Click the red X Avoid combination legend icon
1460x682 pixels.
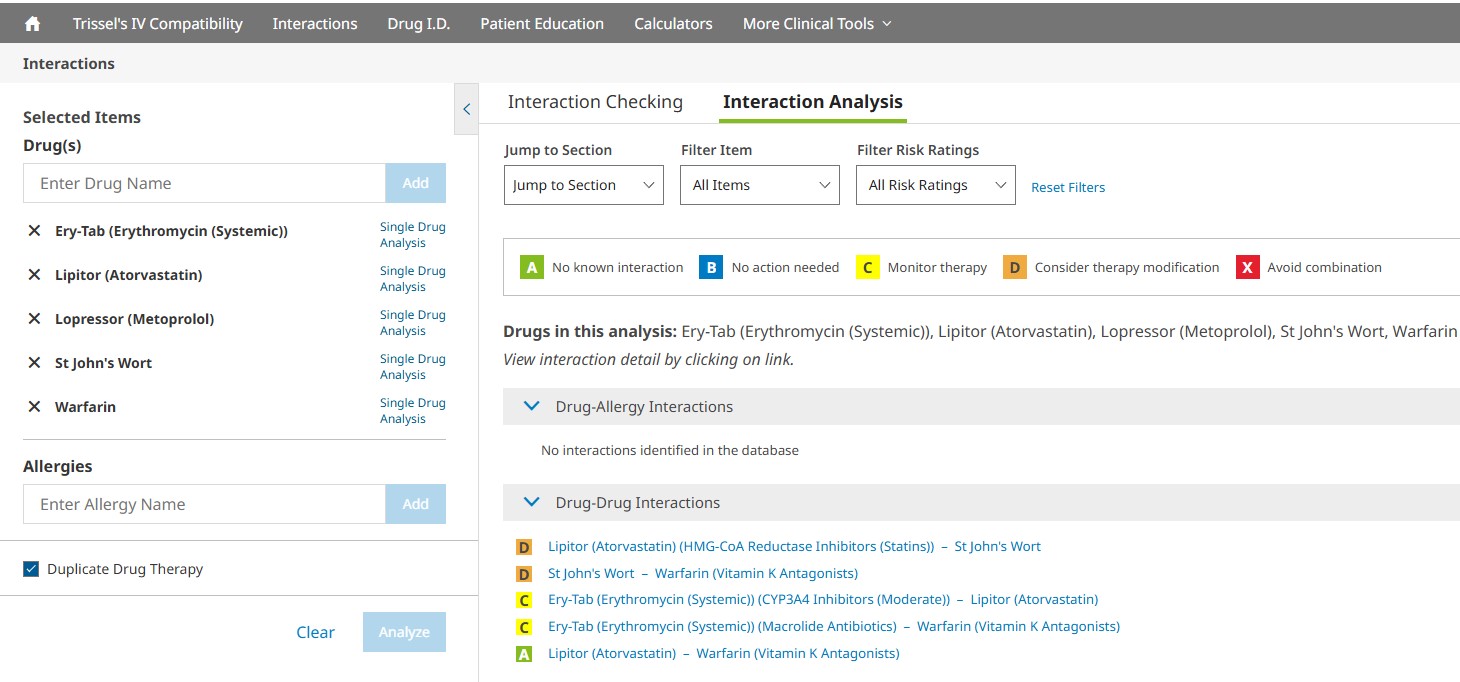pos(1247,267)
